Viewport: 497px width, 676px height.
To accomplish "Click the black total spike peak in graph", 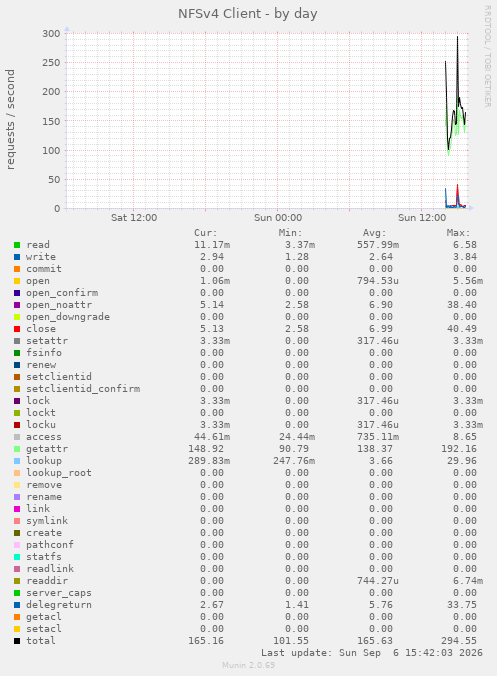I will 457,38.
